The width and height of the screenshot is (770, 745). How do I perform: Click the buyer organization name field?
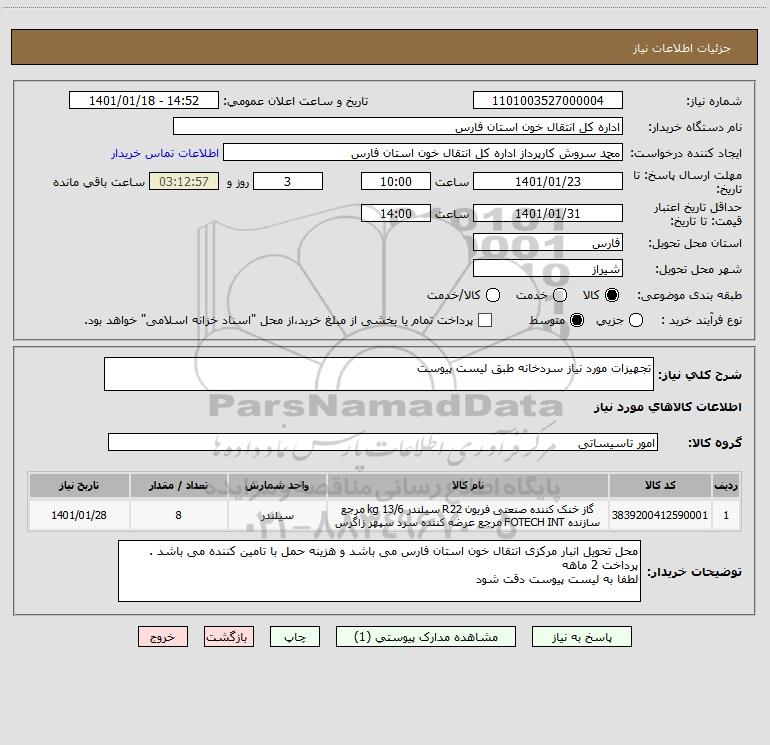tap(398, 126)
